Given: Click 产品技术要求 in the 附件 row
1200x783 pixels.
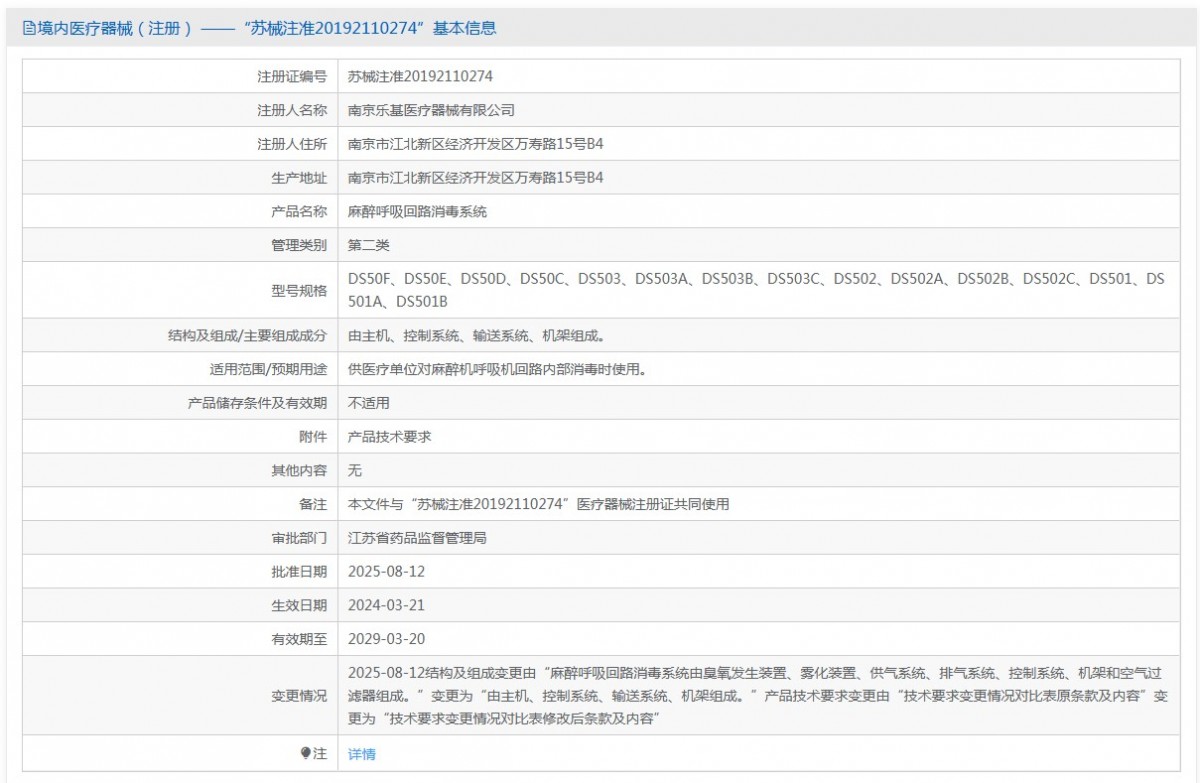Looking at the screenshot, I should [389, 437].
